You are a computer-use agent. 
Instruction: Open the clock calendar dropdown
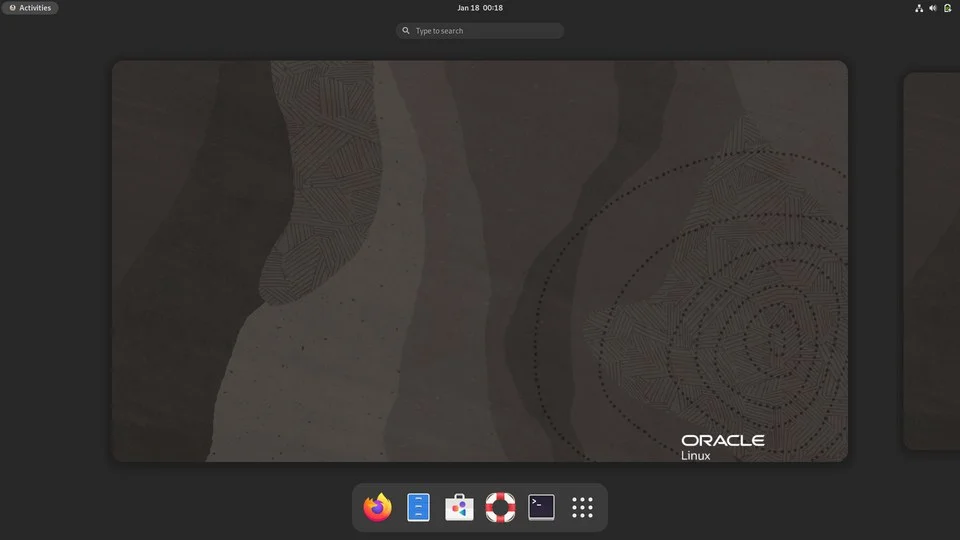(480, 8)
